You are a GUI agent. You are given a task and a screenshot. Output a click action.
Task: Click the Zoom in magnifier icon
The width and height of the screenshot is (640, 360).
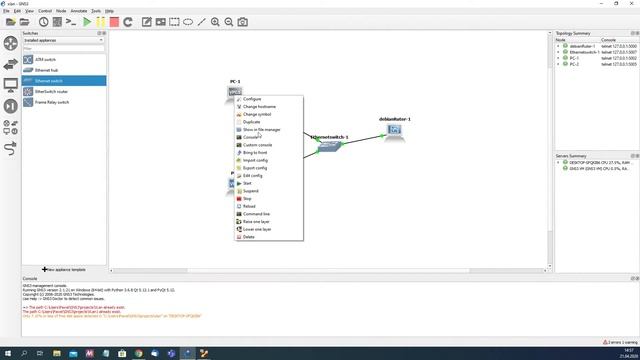[215, 22]
